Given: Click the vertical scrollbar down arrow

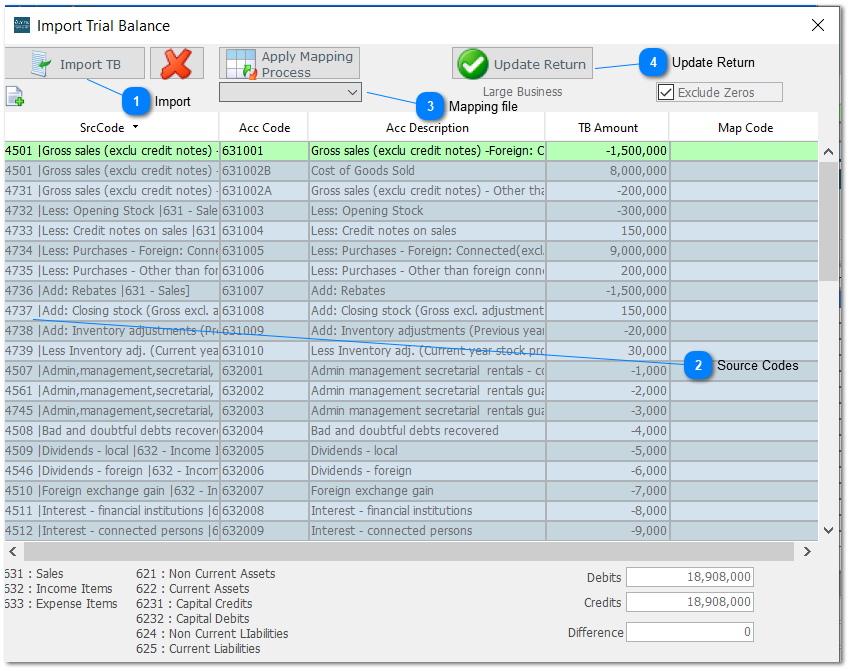Looking at the screenshot, I should pyautogui.click(x=827, y=530).
